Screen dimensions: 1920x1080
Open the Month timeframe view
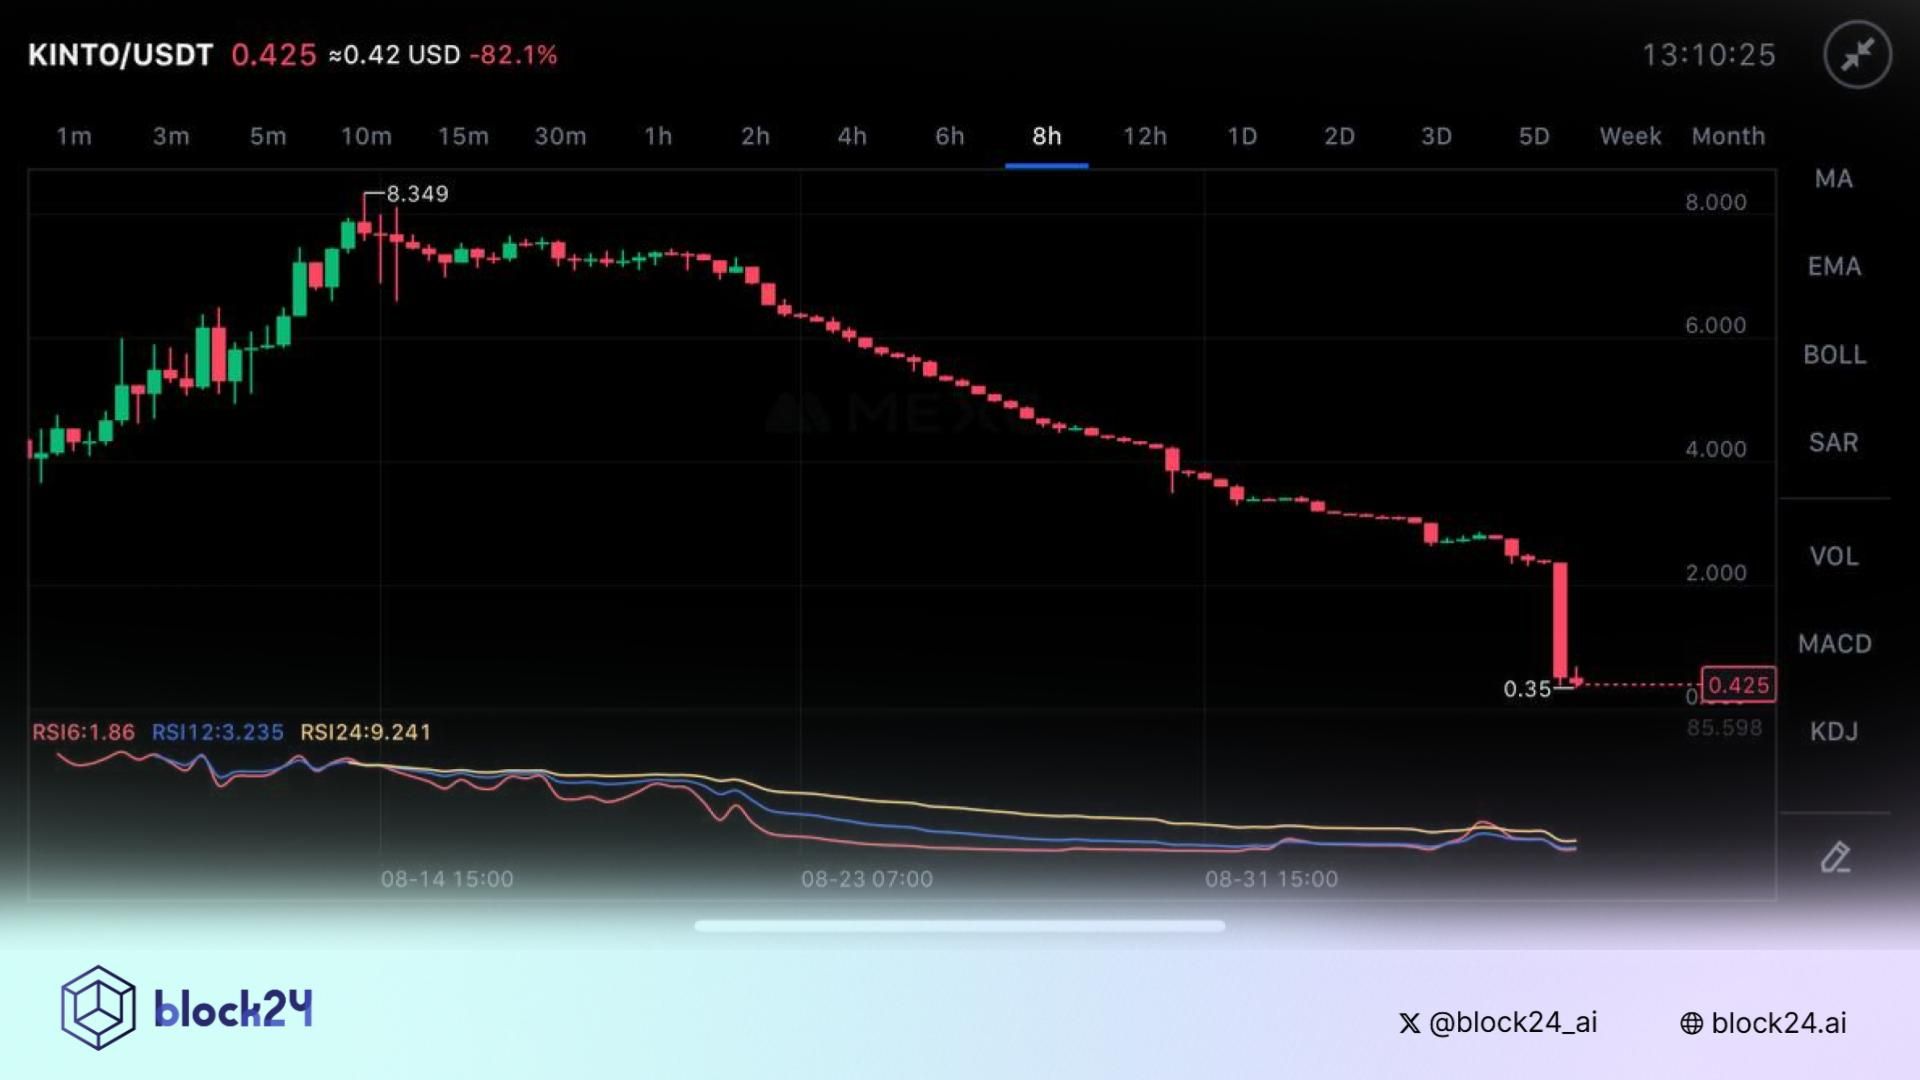1728,137
